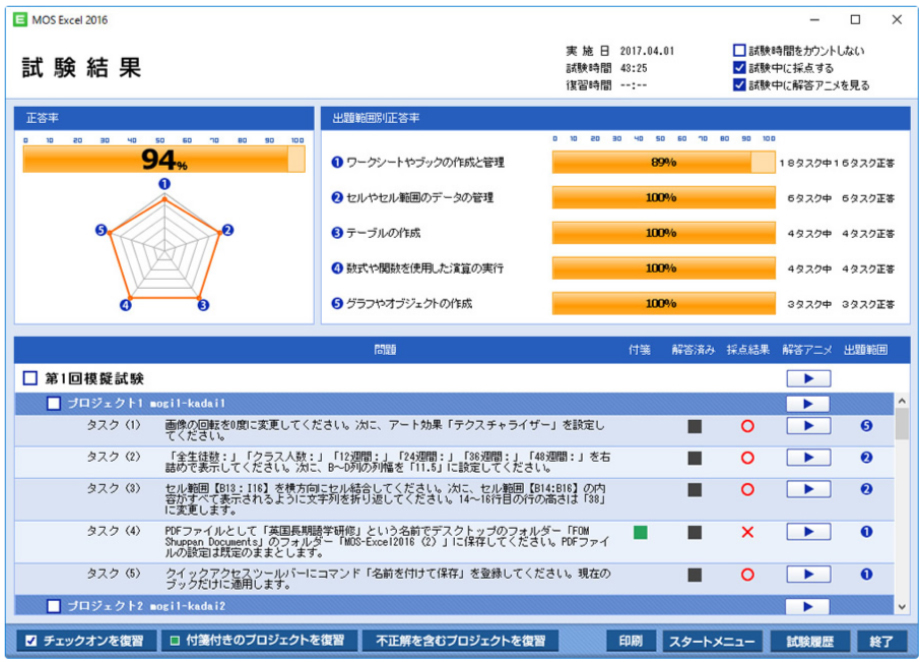Click the answered square of タスク (4)
Image resolution: width=923 pixels, height=662 pixels.
[x=695, y=533]
